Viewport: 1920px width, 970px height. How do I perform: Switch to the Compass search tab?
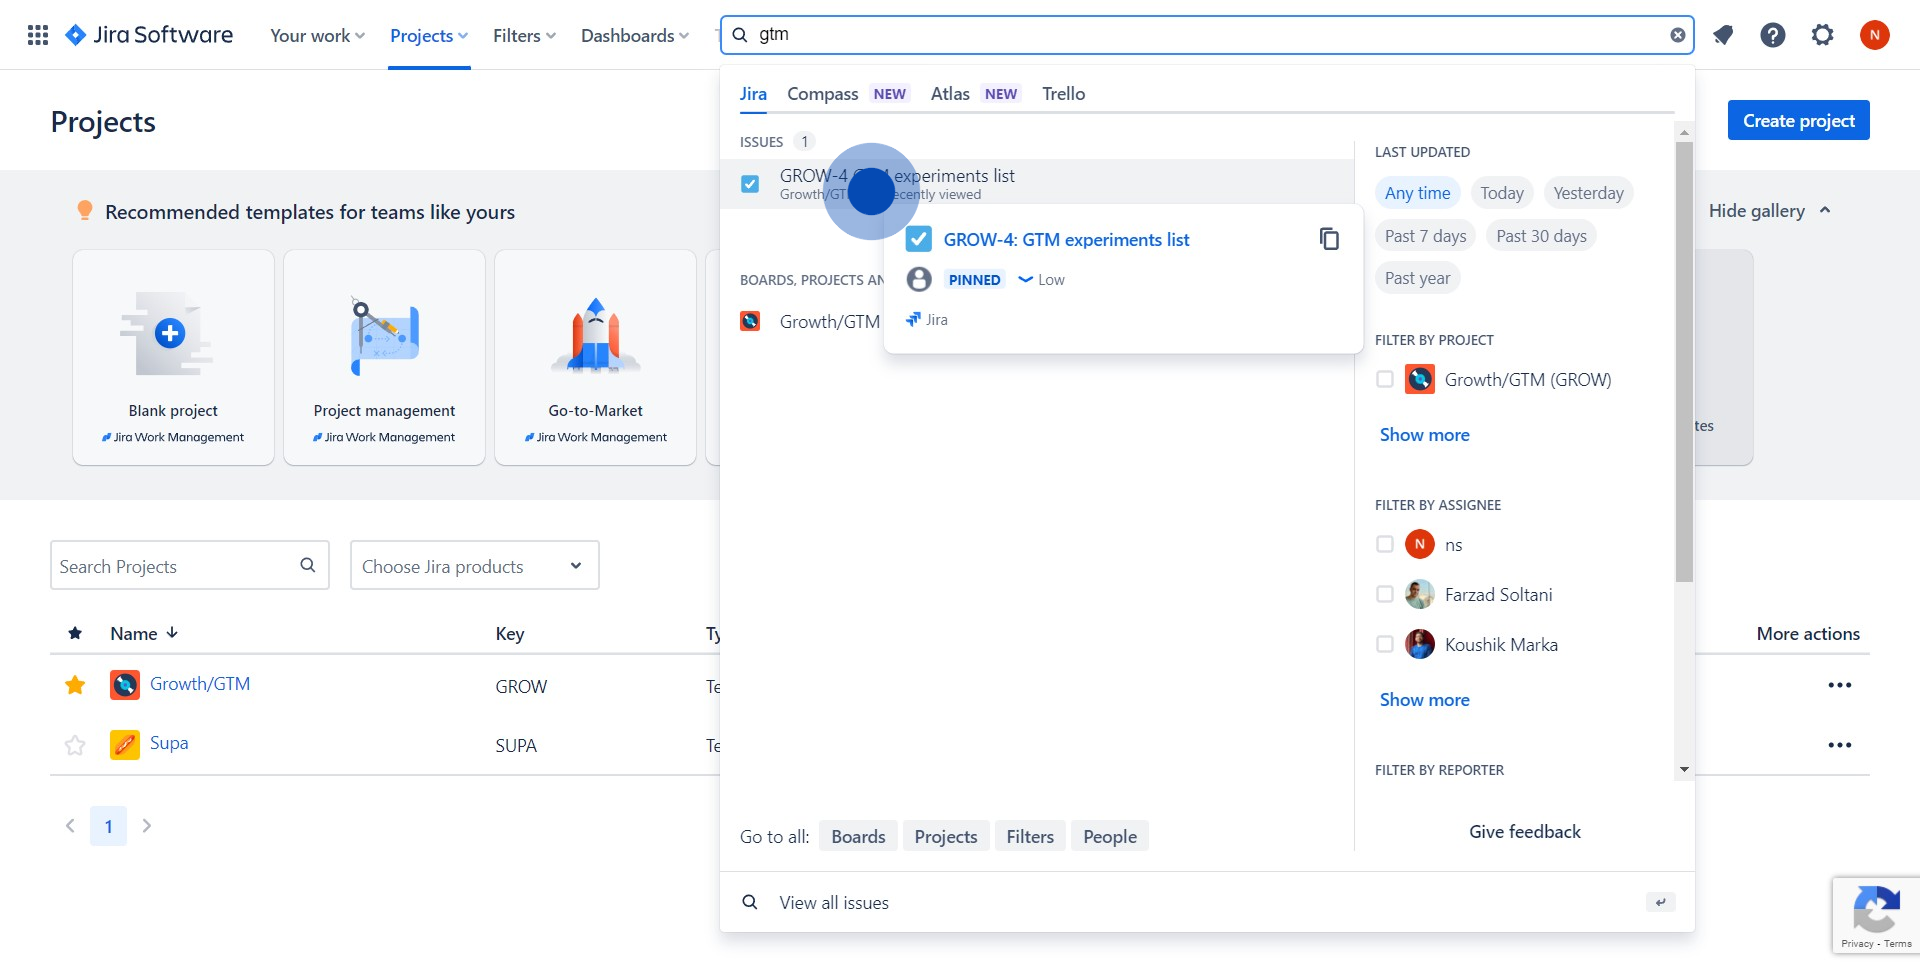tap(822, 94)
